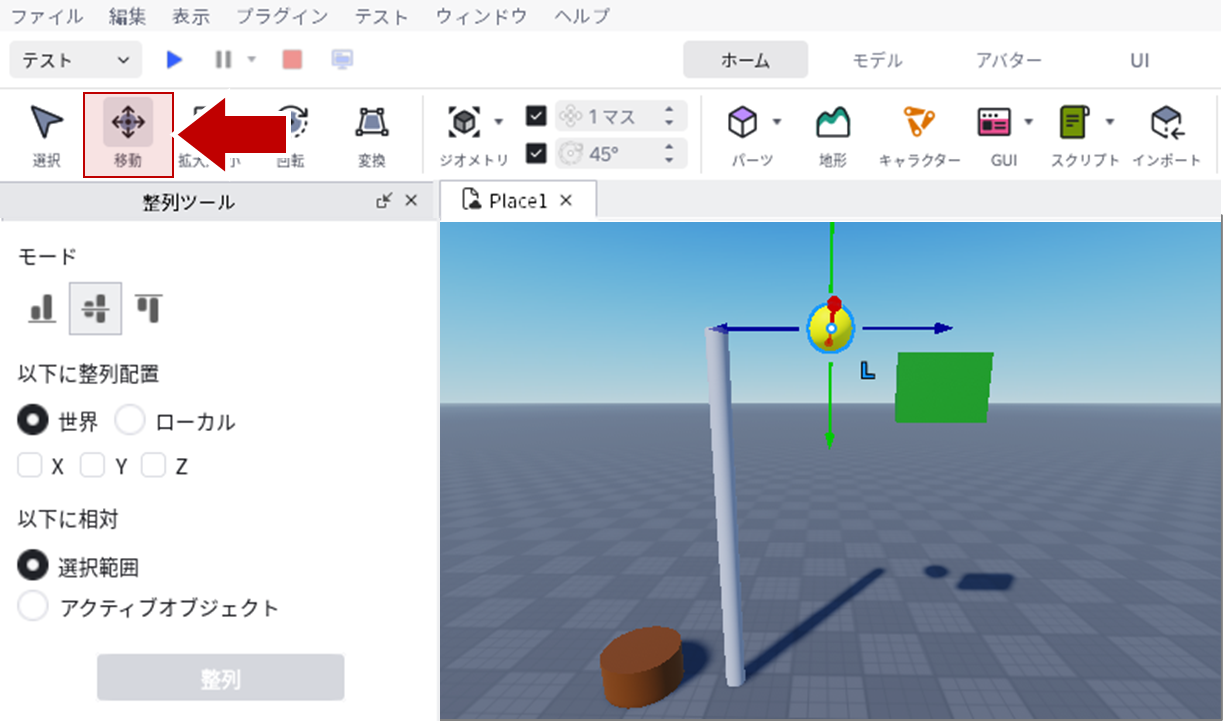
Task: Select the green block in viewport
Action: pos(944,387)
